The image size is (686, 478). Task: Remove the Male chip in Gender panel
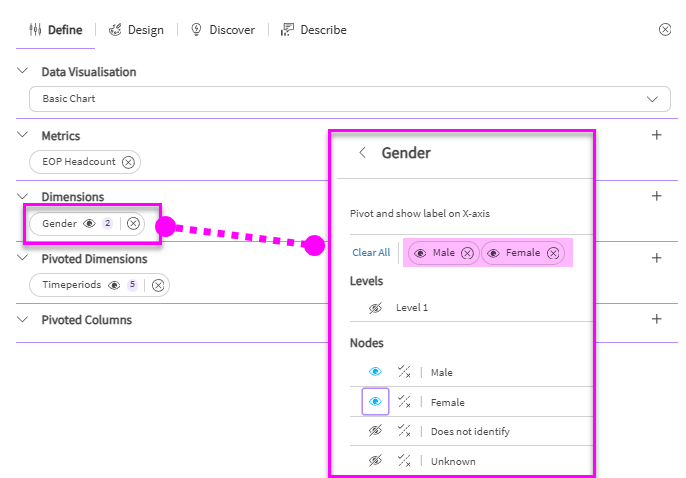[467, 254]
